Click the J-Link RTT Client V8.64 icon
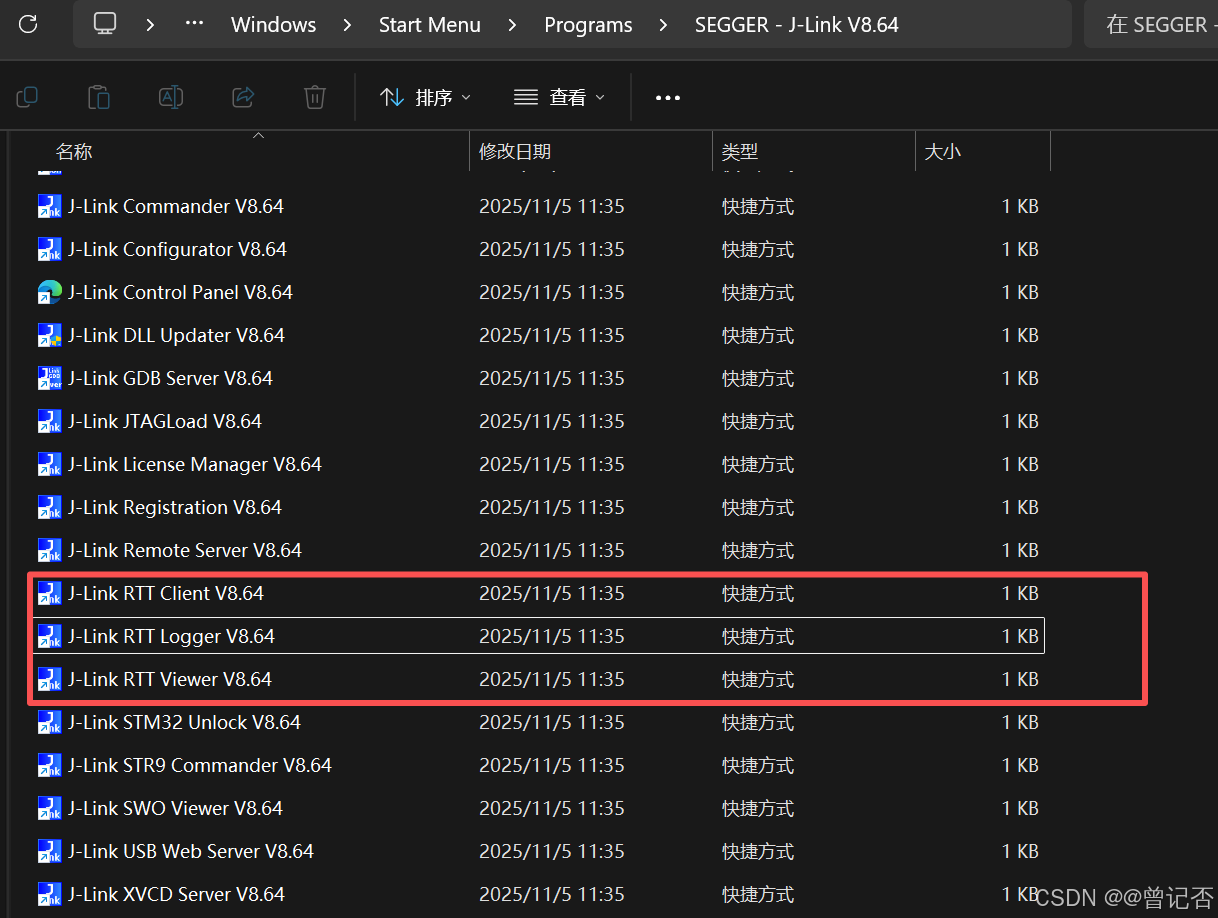This screenshot has width=1218, height=918. [49, 594]
